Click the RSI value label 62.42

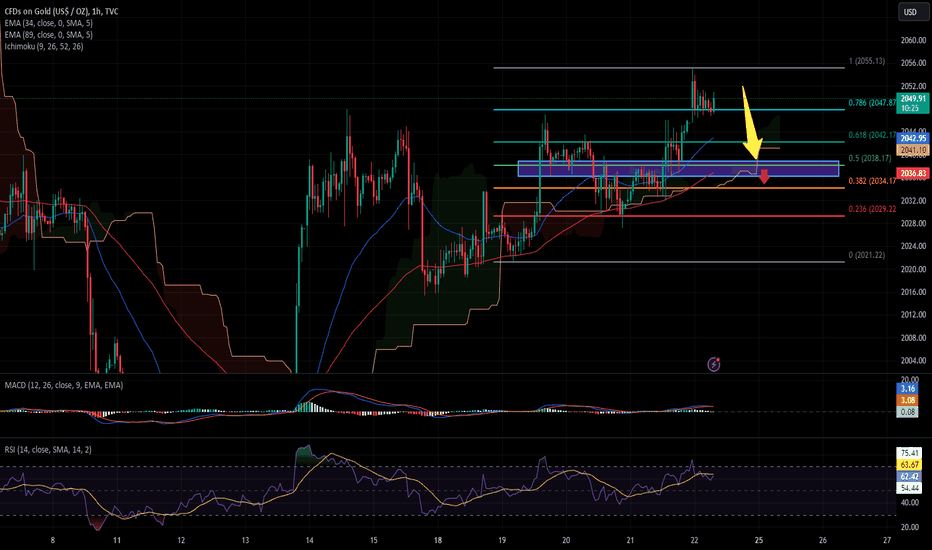909,476
